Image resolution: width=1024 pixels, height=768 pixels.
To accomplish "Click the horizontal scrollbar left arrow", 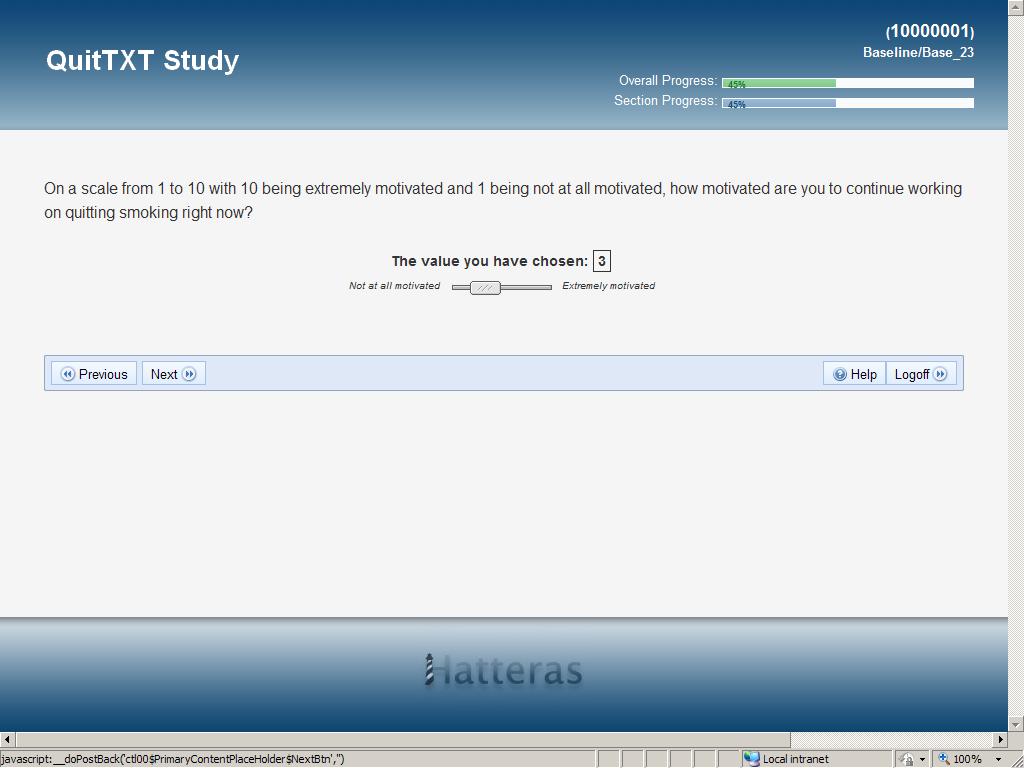I will pyautogui.click(x=7, y=739).
